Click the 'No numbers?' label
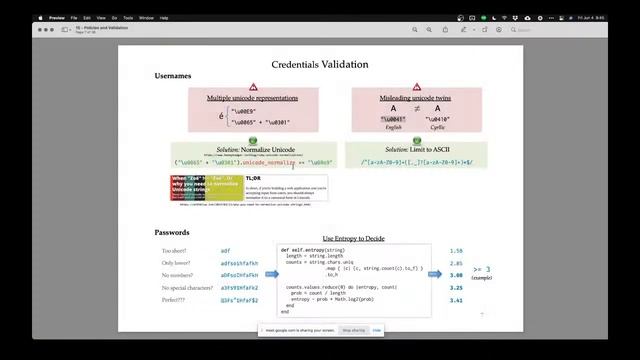Viewport: 640px width, 360px height. (177, 276)
